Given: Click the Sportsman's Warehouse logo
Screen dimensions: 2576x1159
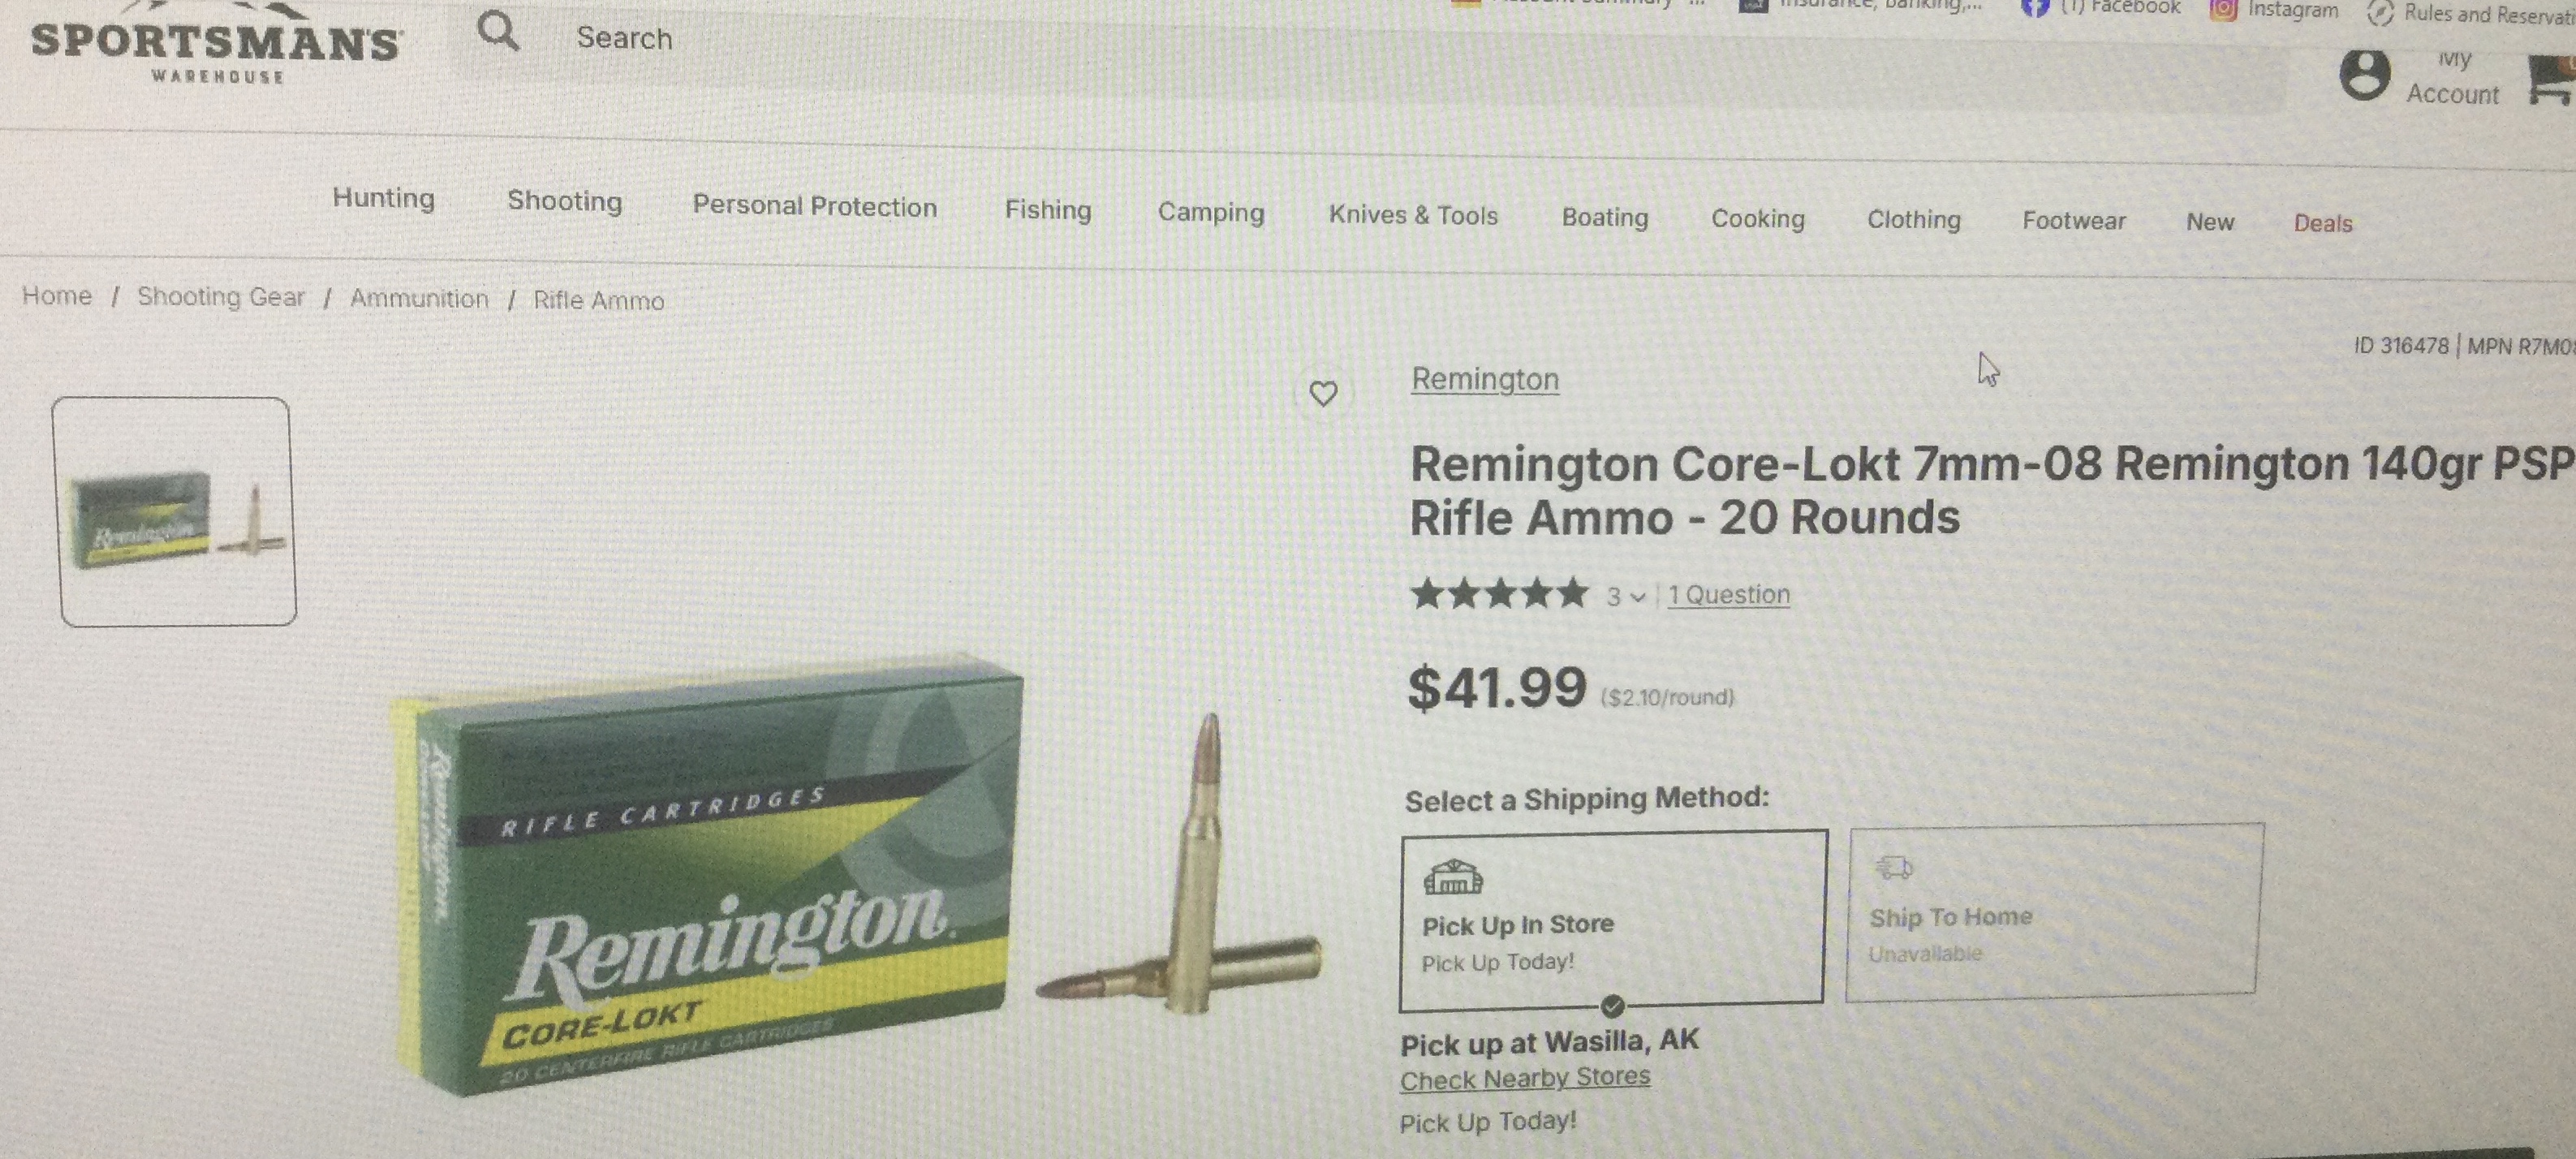Looking at the screenshot, I should pyautogui.click(x=216, y=48).
